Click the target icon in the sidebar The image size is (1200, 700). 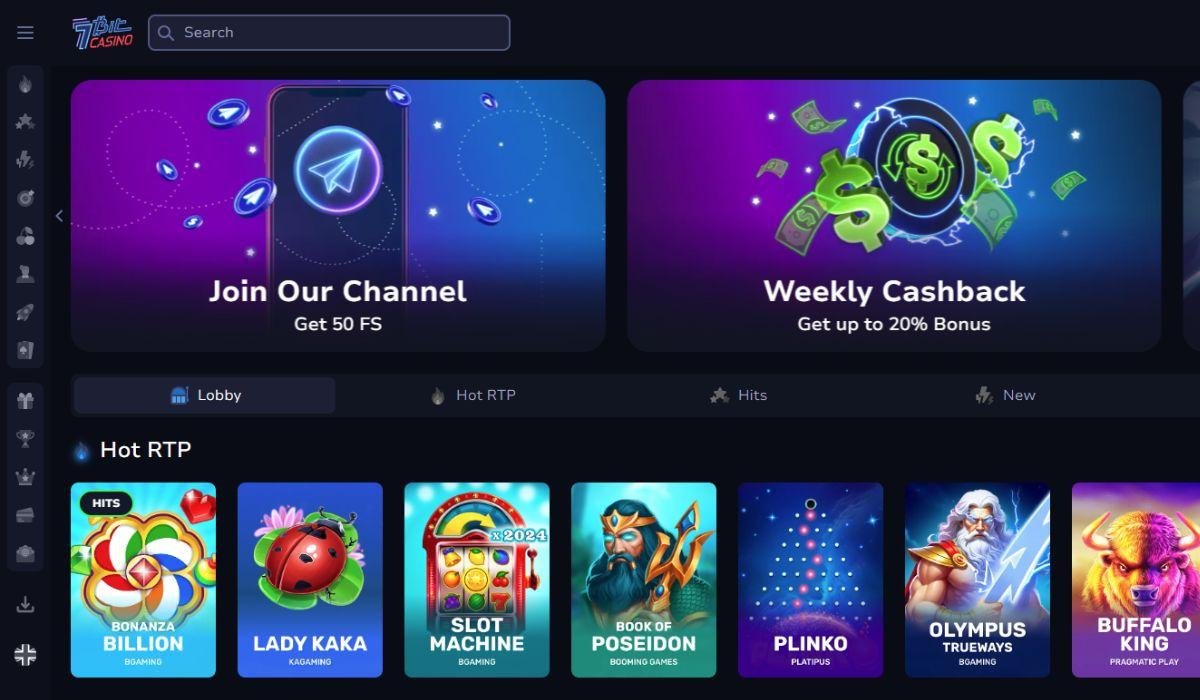coord(25,198)
